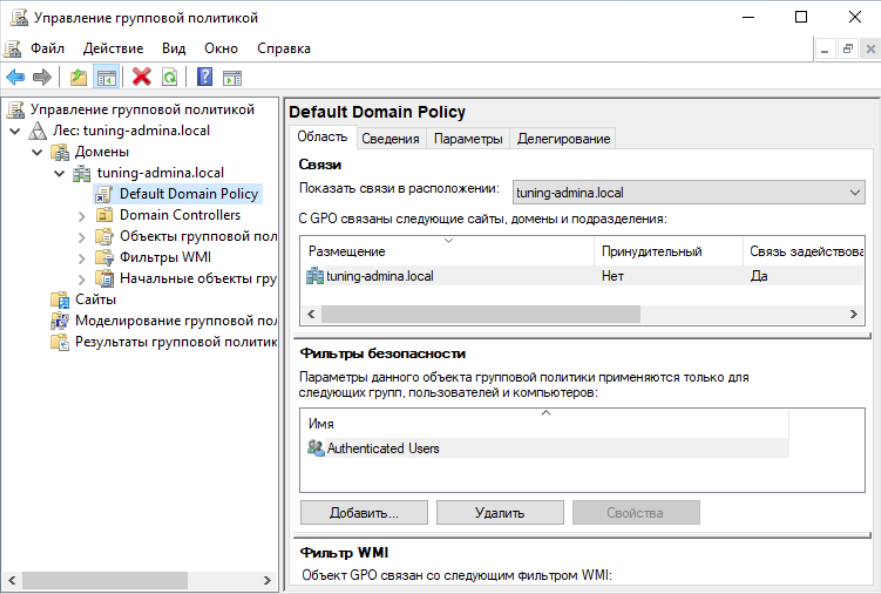Click the Результаты групповой политики icon
This screenshot has width=881, height=594.
tap(60, 342)
